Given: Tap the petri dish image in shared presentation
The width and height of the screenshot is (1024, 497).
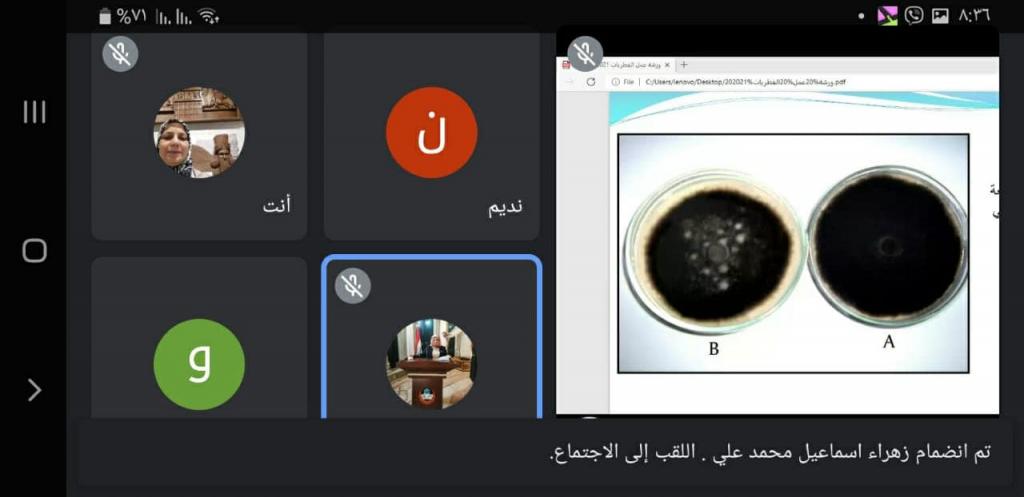Looking at the screenshot, I should click(x=793, y=253).
